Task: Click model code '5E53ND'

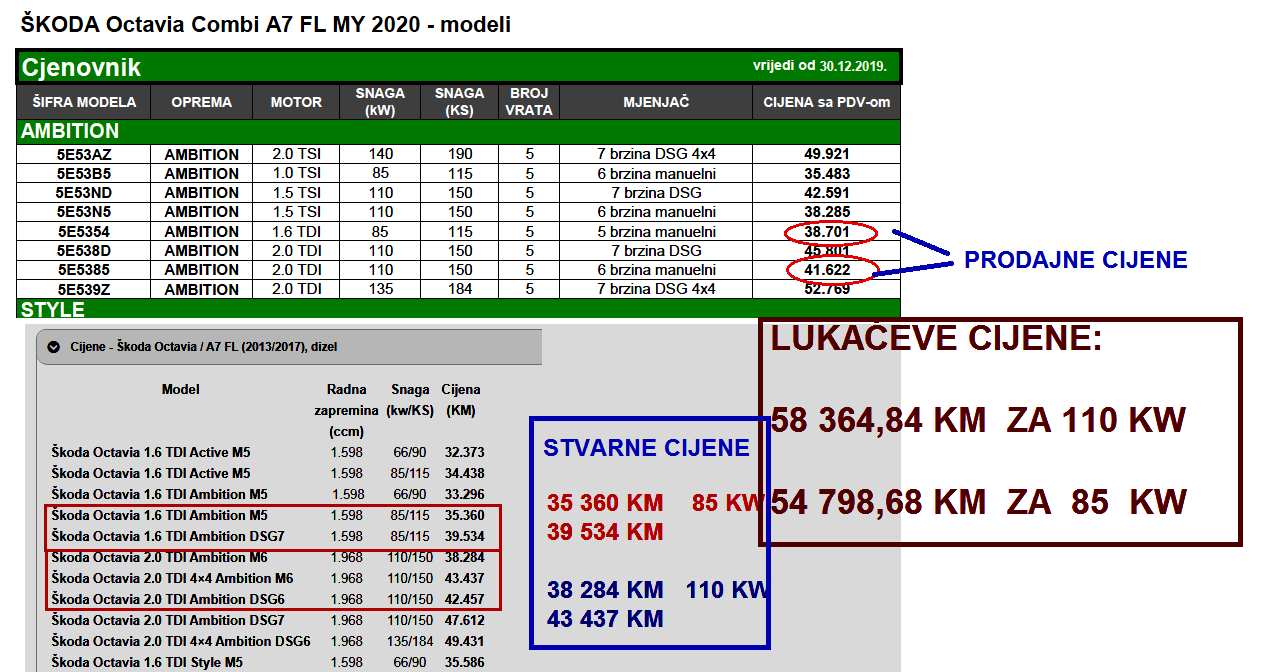Action: [x=84, y=192]
